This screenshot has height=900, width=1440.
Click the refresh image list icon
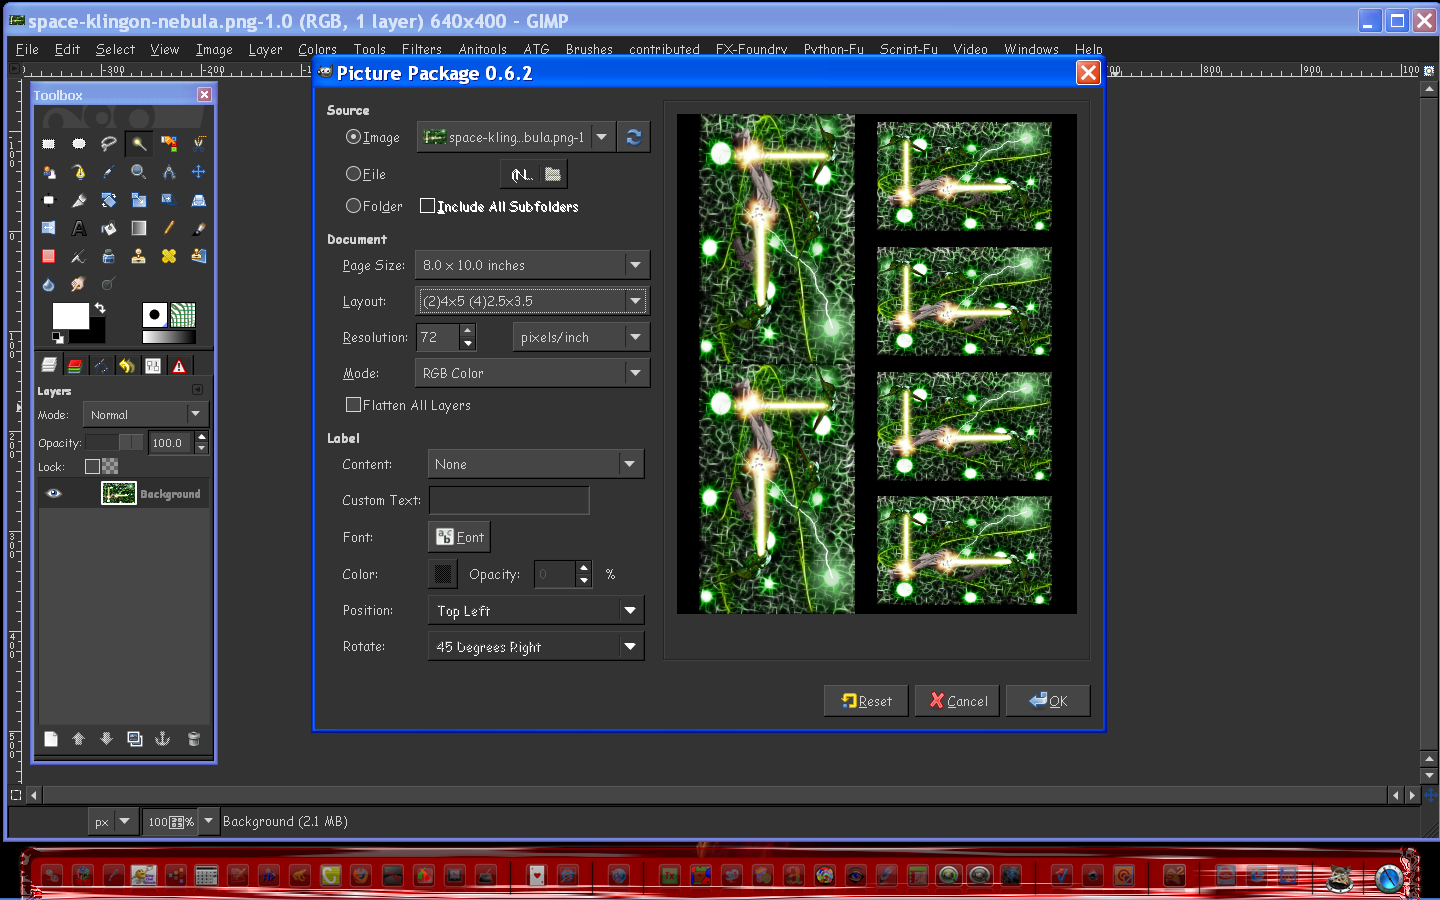633,137
